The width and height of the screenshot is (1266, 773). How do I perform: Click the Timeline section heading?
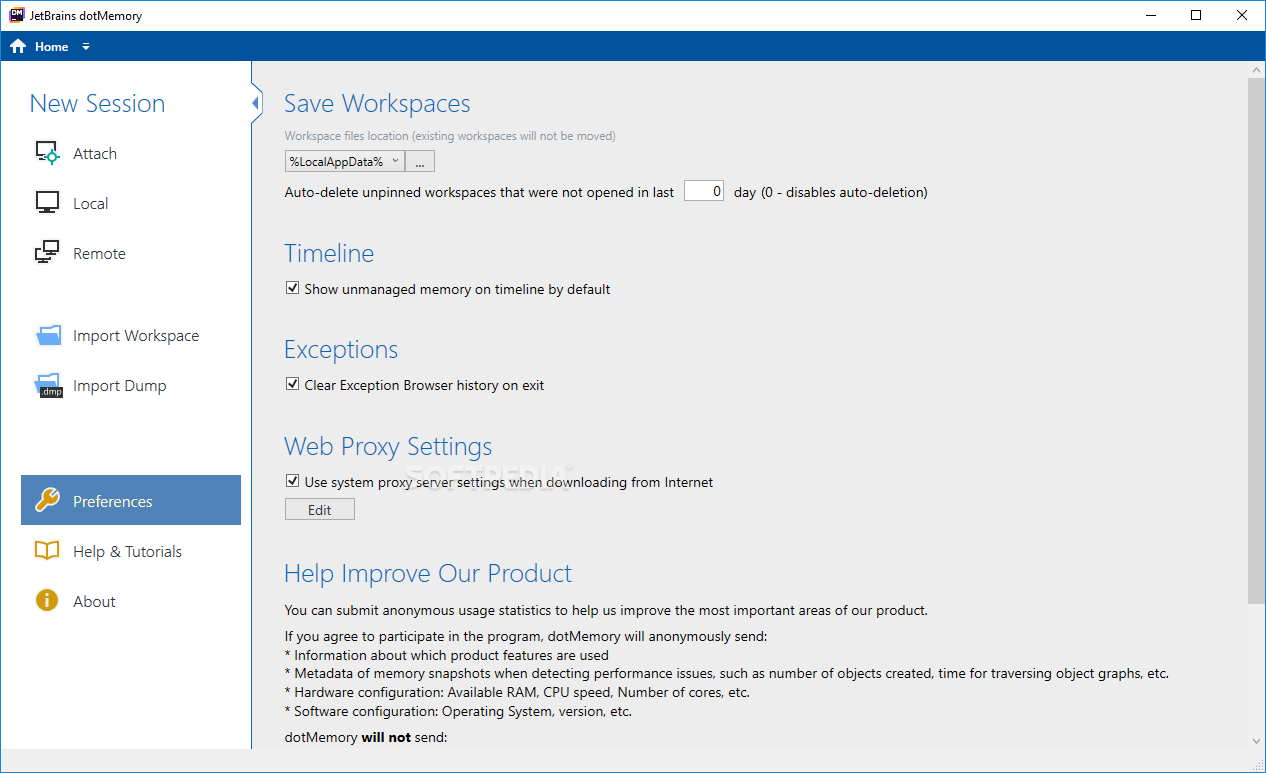[x=329, y=253]
